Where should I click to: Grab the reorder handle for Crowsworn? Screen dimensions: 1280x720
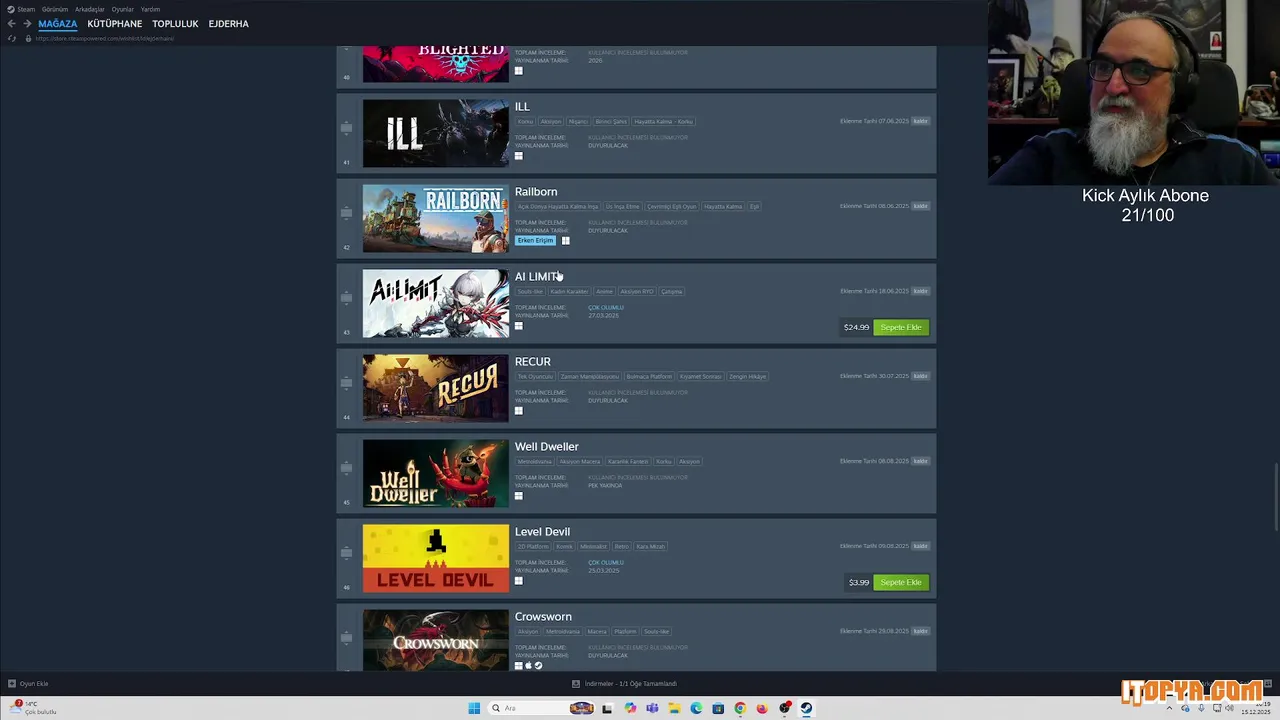[346, 638]
